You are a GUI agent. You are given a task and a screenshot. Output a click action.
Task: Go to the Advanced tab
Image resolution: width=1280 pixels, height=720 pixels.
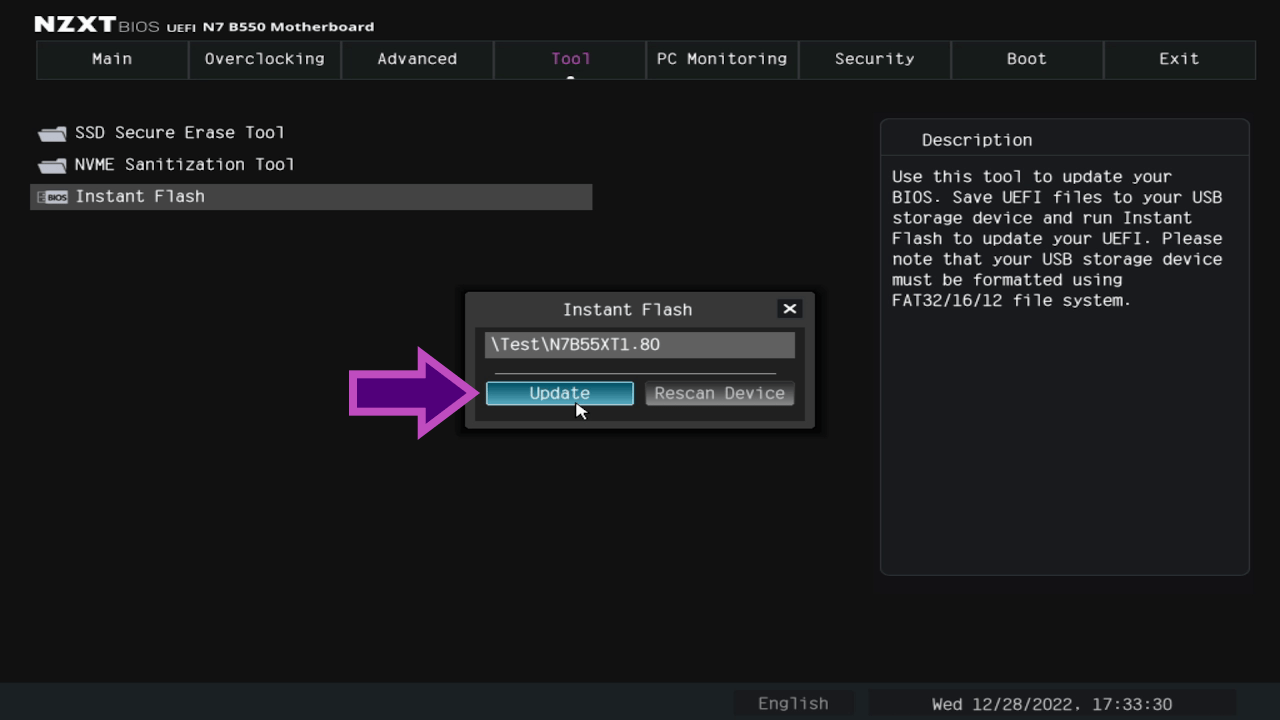417,59
